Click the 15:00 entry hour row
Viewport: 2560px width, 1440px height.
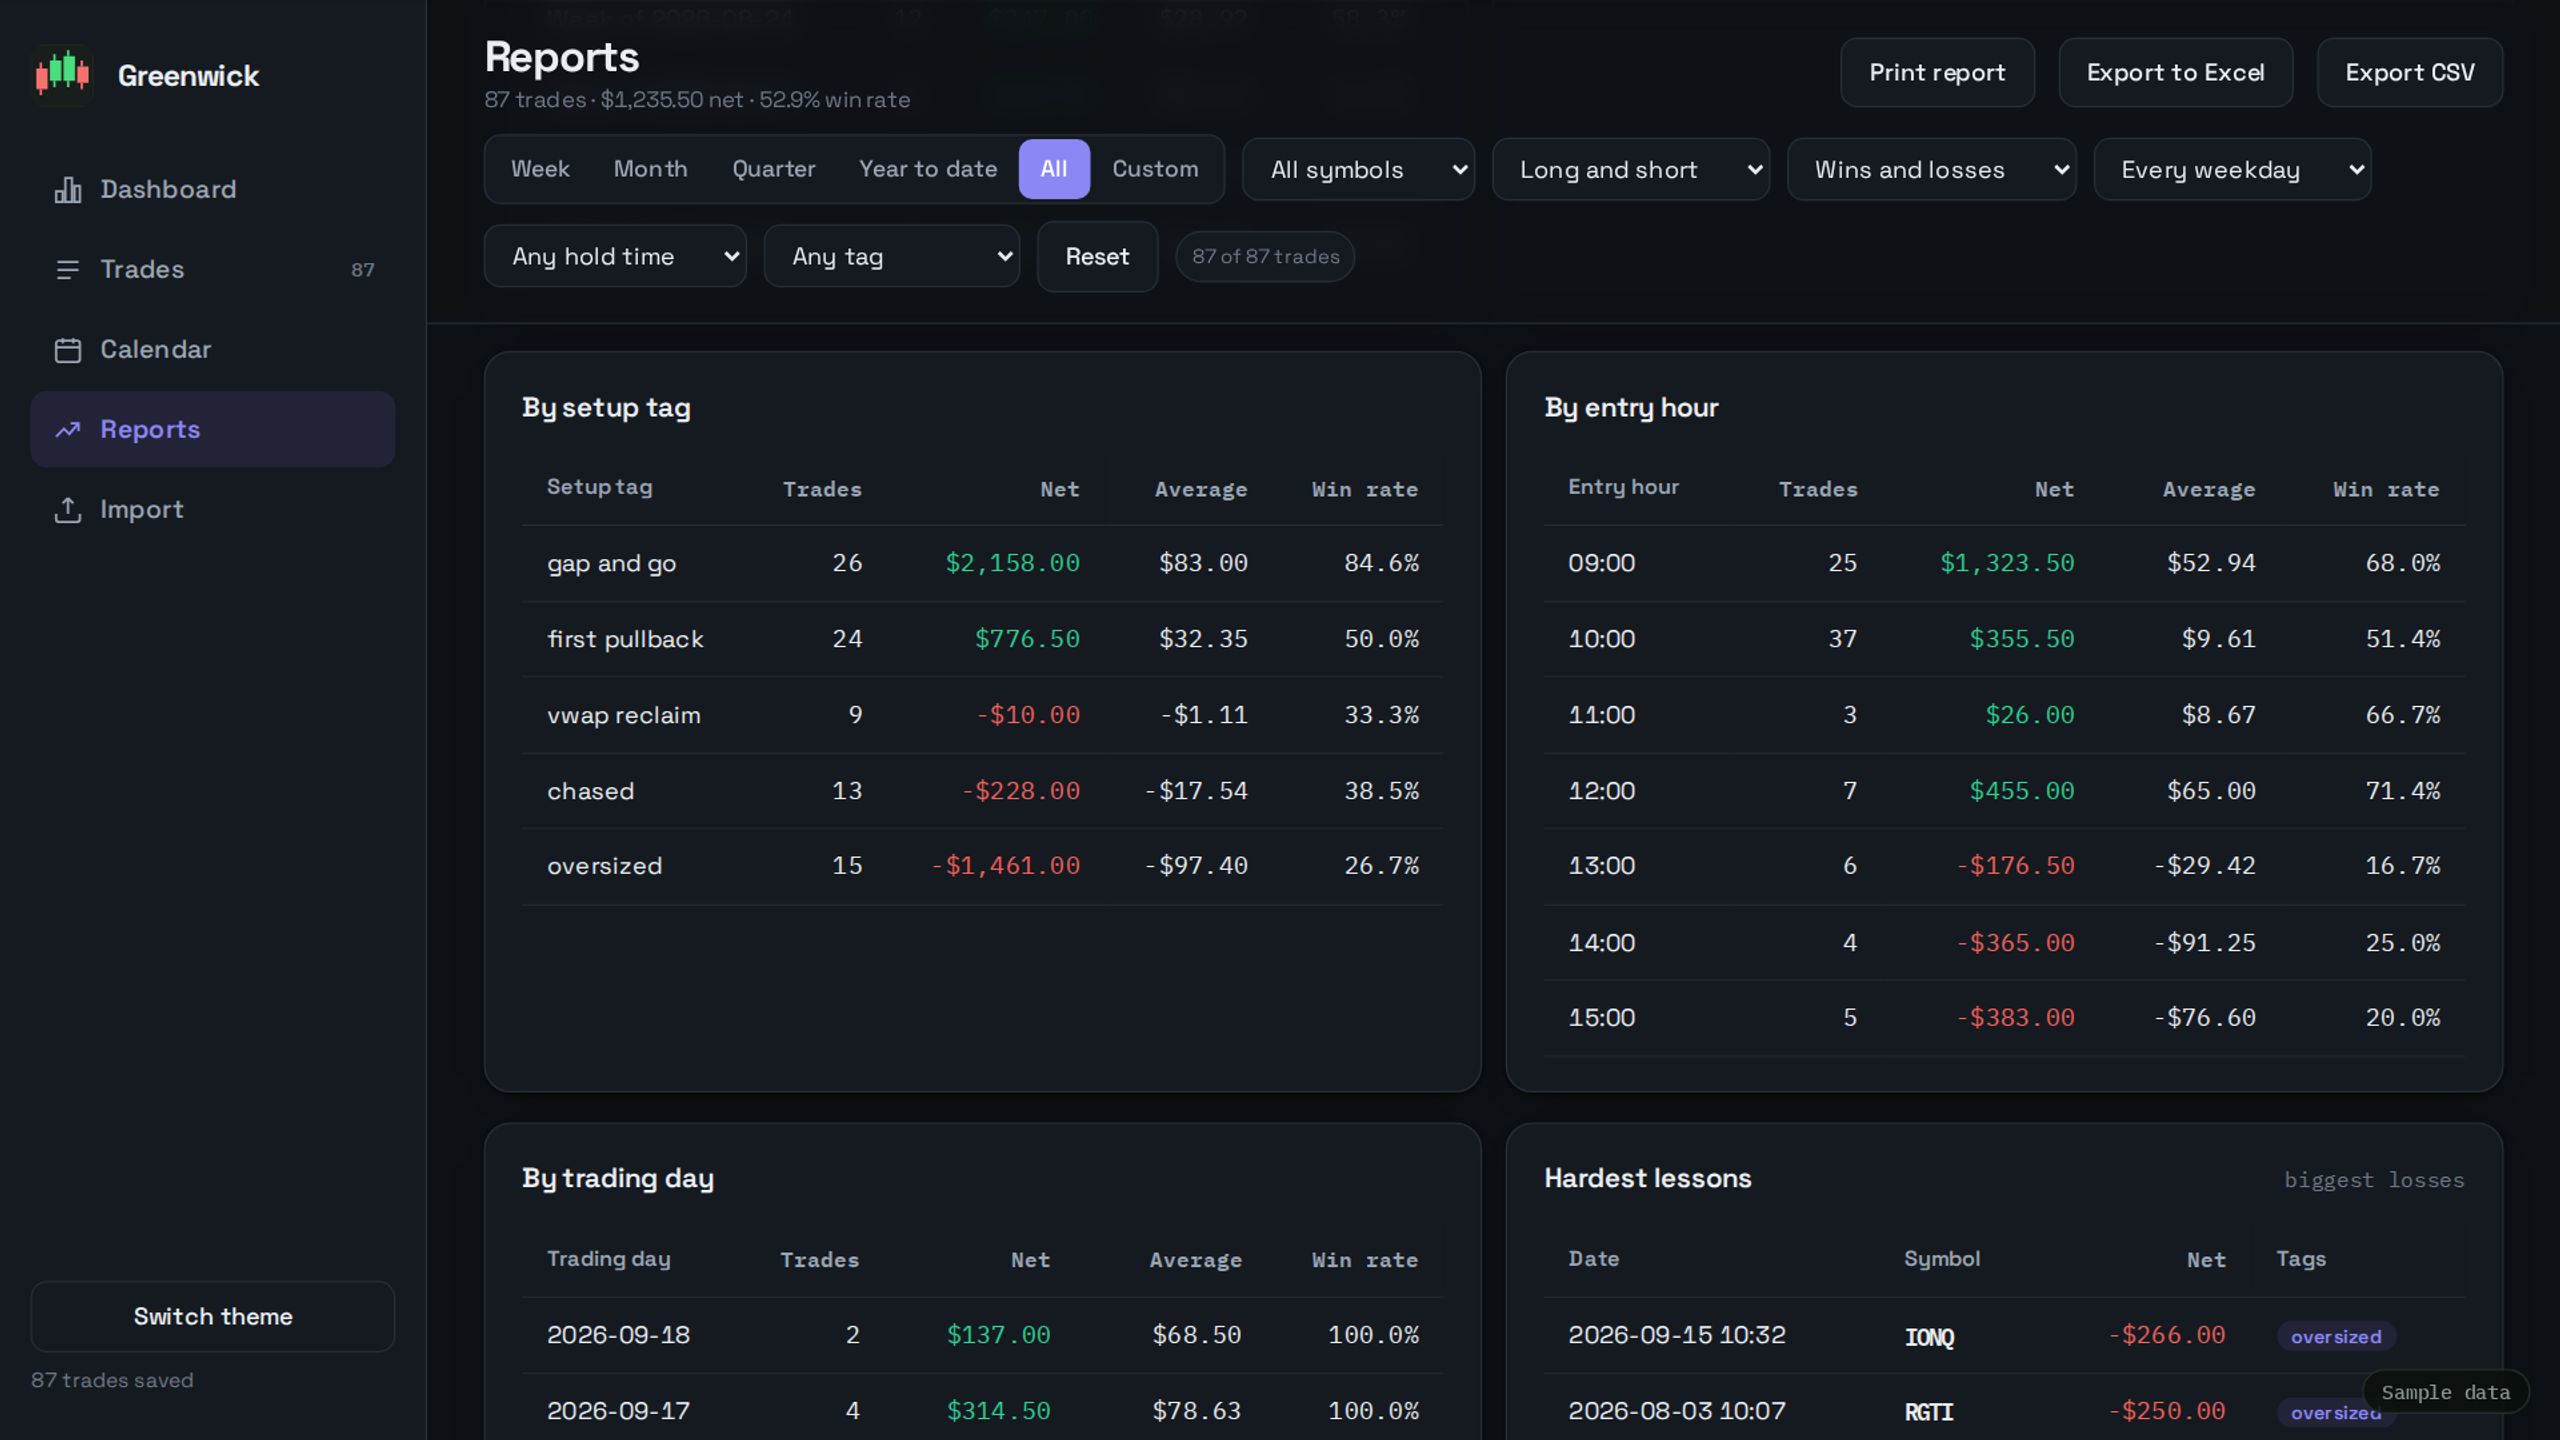click(x=2004, y=1018)
